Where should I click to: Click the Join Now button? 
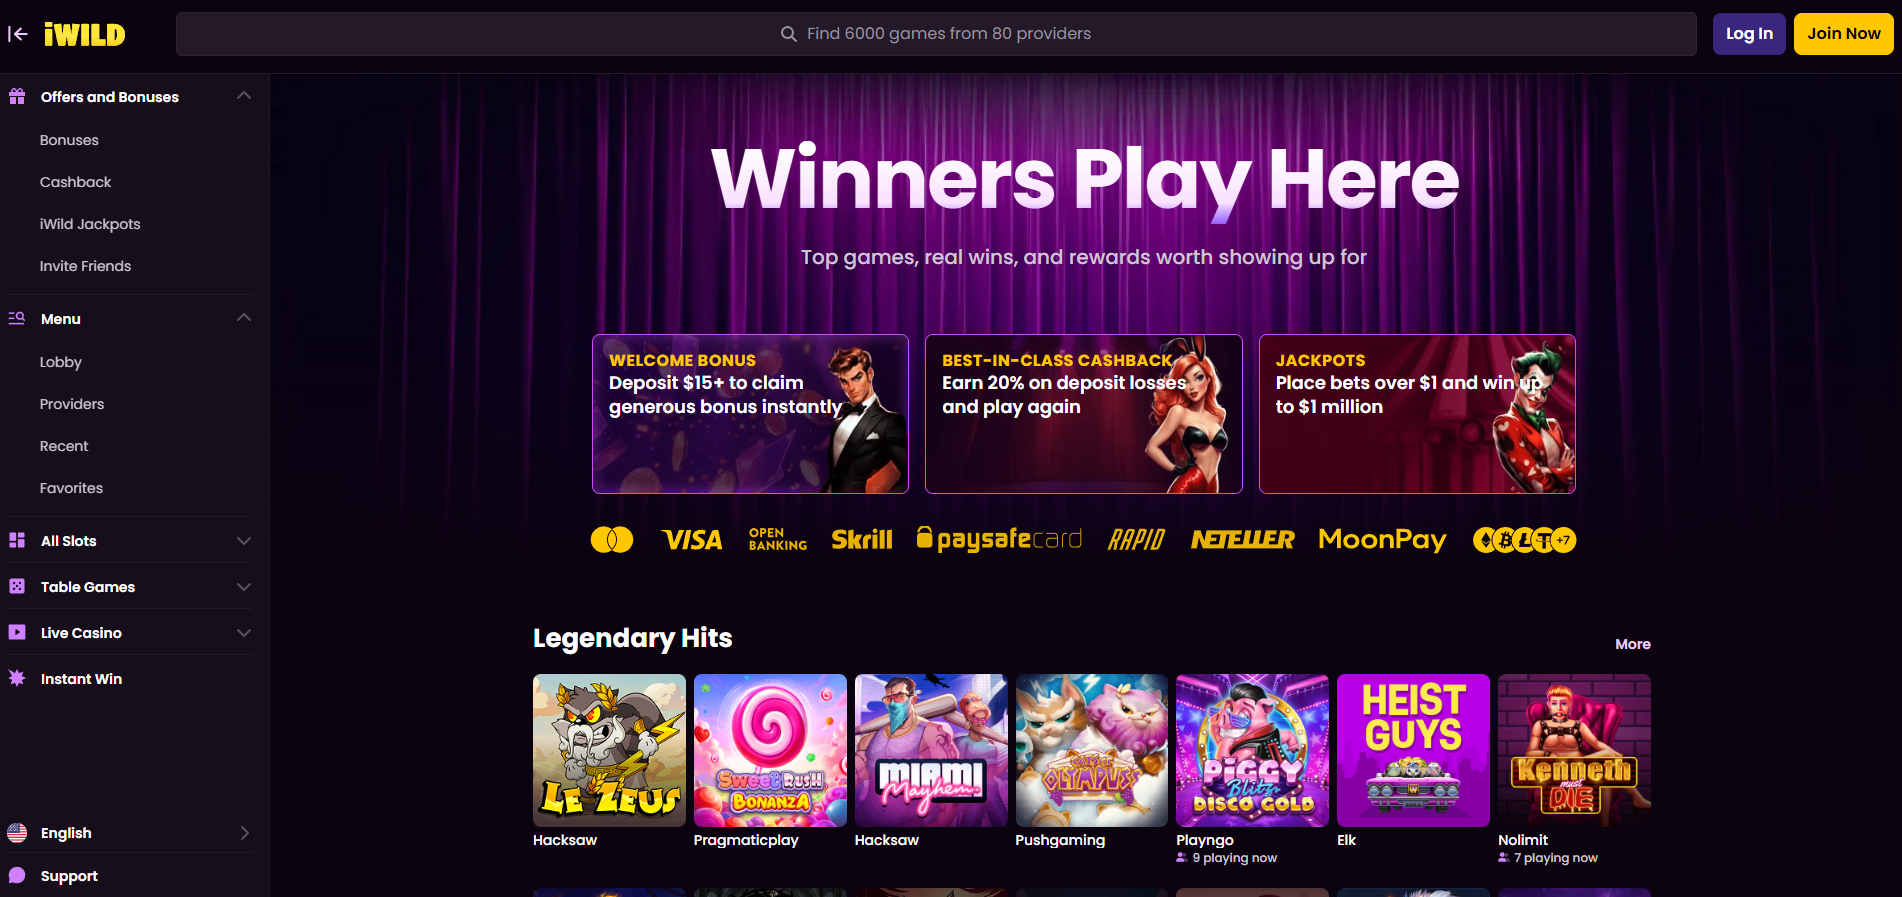point(1843,34)
